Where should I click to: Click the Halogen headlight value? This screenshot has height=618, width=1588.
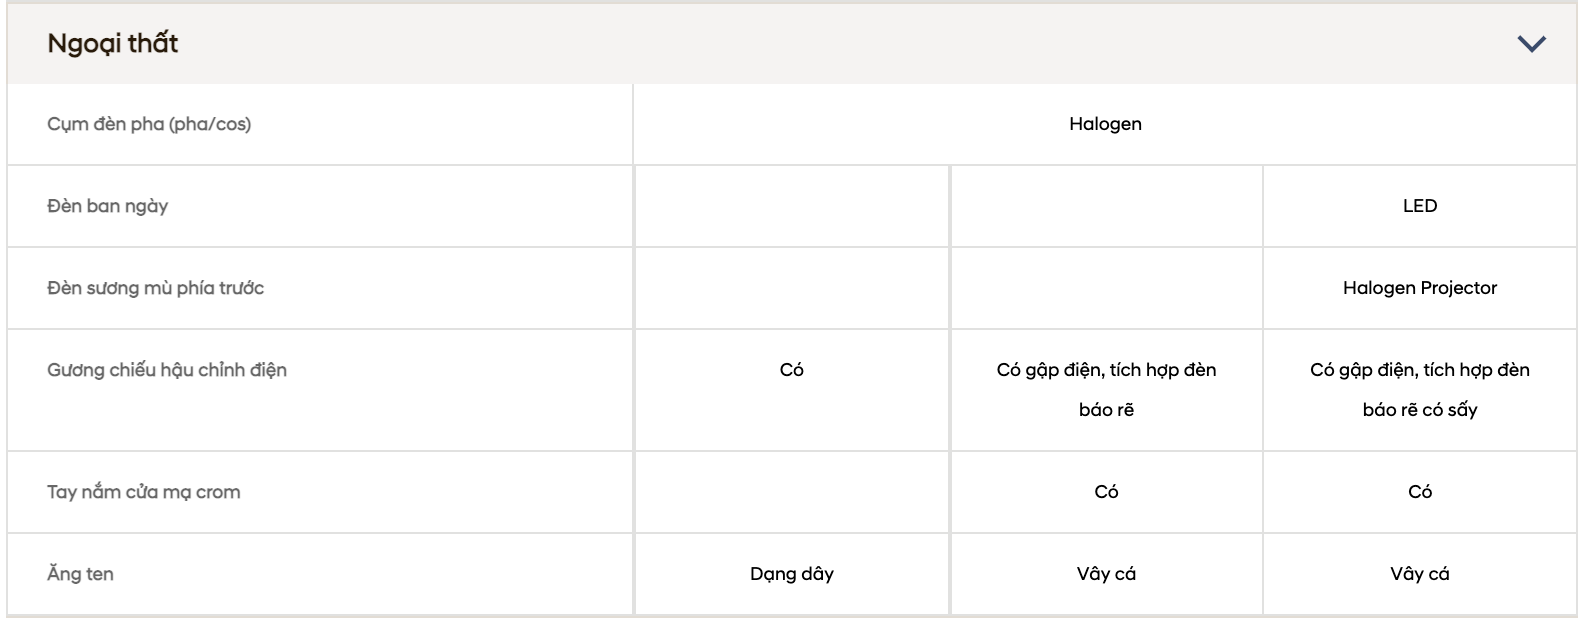[x=1105, y=124]
